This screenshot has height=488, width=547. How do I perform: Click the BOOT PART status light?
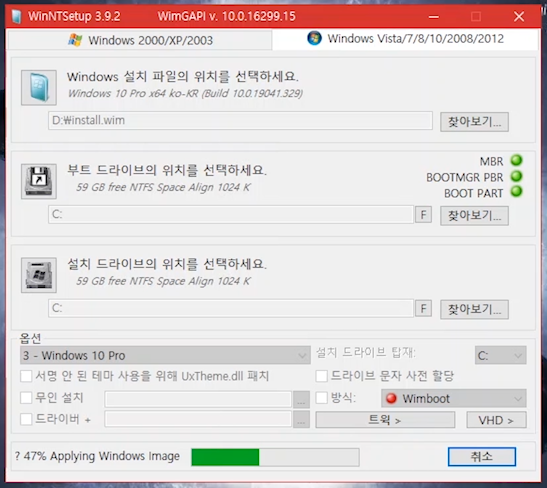pyautogui.click(x=516, y=192)
